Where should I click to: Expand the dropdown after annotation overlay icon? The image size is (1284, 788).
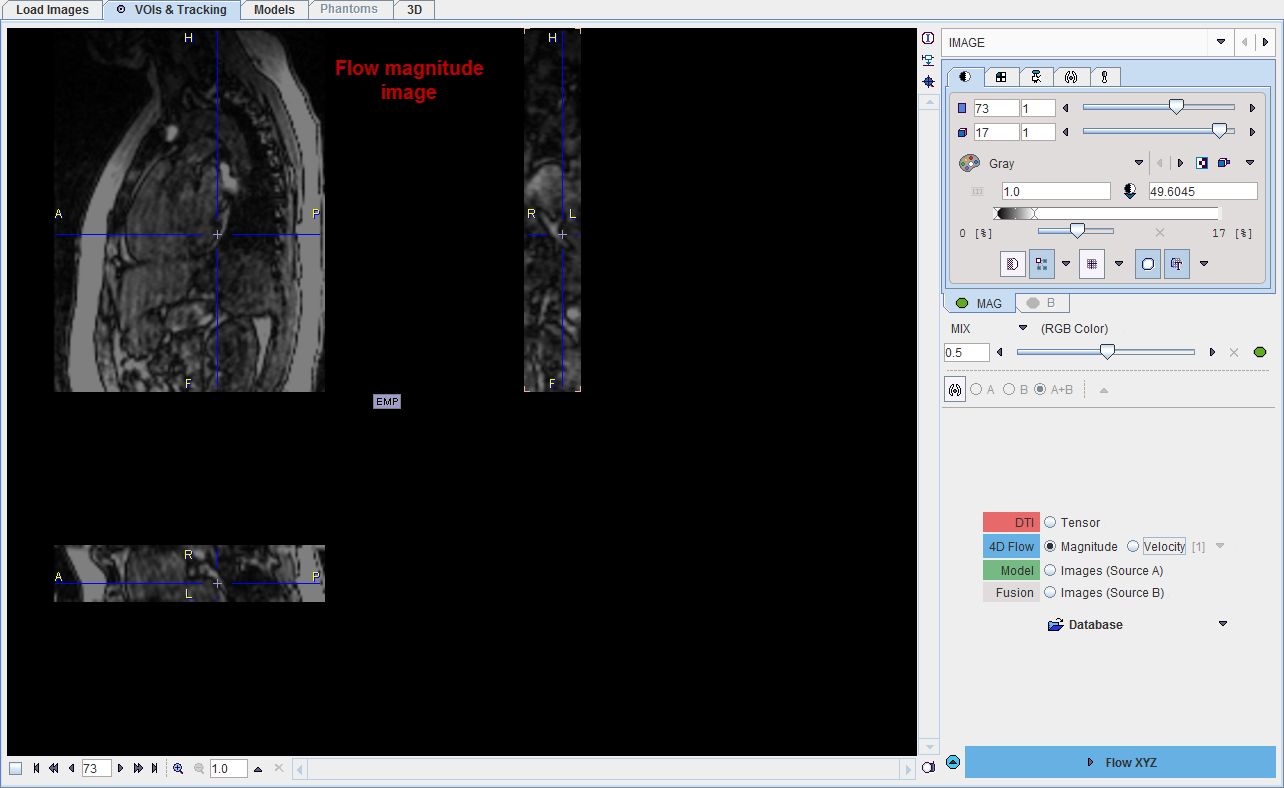pos(1204,264)
